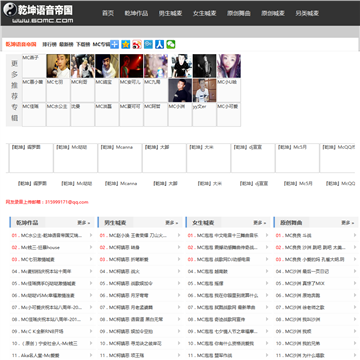Open the 【乾坤】dj宣宣 carousel image box
This screenshot has height=360, width=360.
coord(253,158)
